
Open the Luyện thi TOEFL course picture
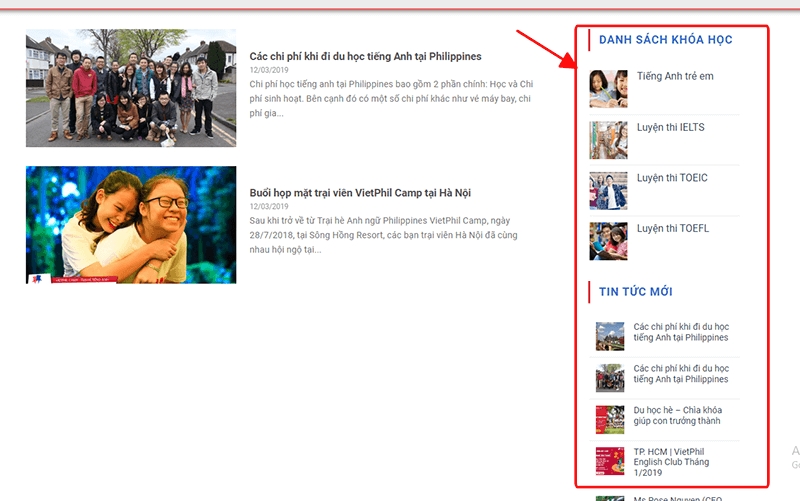tap(608, 241)
